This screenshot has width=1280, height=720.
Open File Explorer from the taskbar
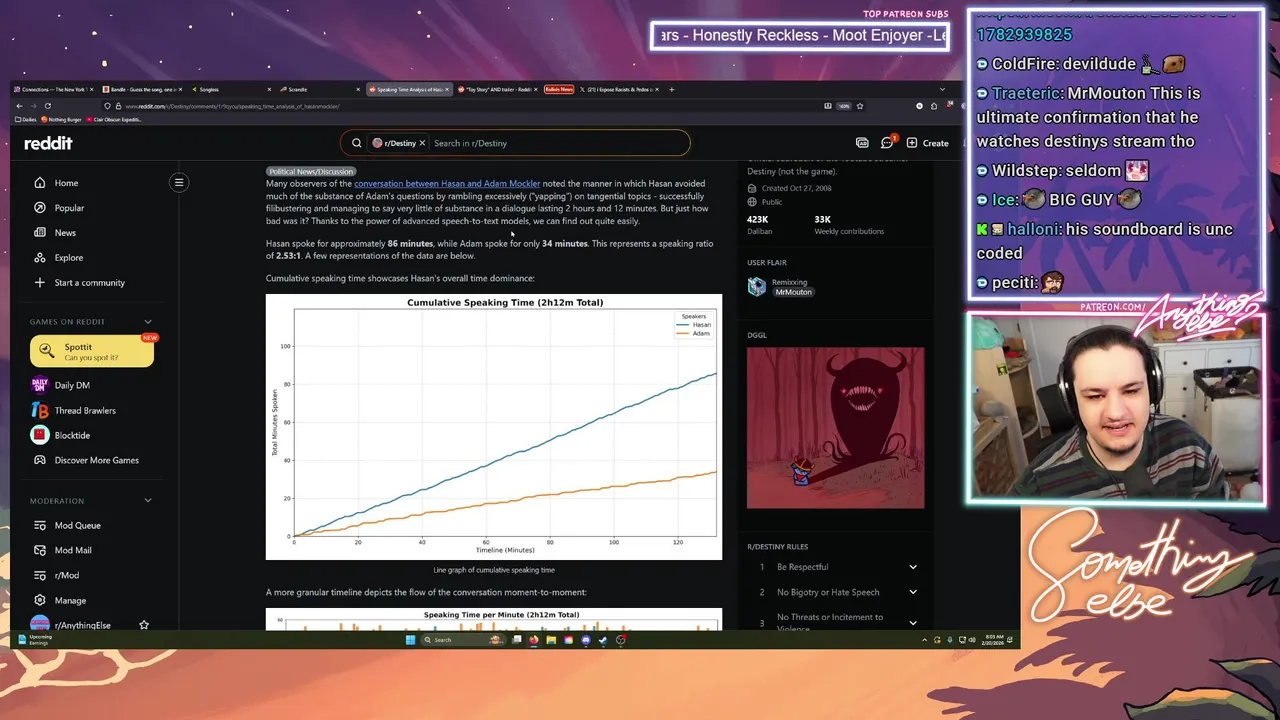click(x=551, y=640)
